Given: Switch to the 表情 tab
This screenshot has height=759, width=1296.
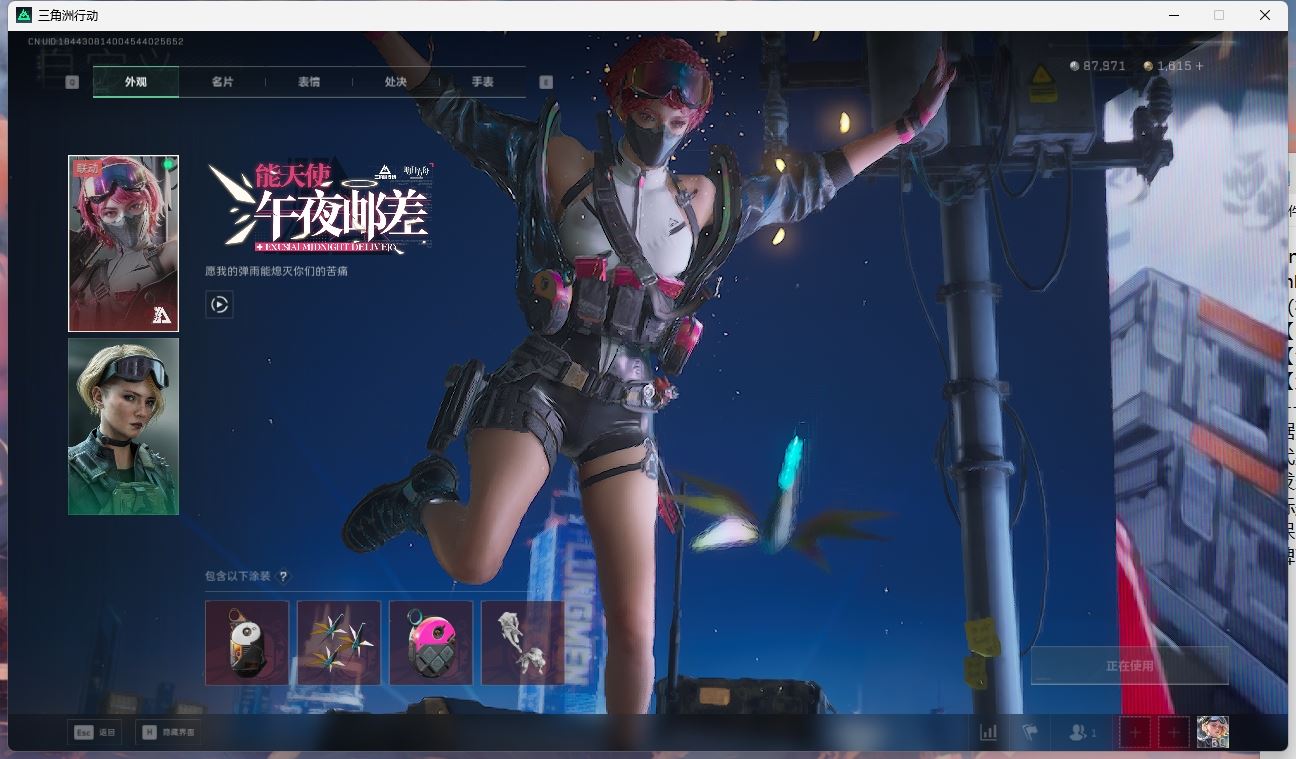Looking at the screenshot, I should [309, 82].
